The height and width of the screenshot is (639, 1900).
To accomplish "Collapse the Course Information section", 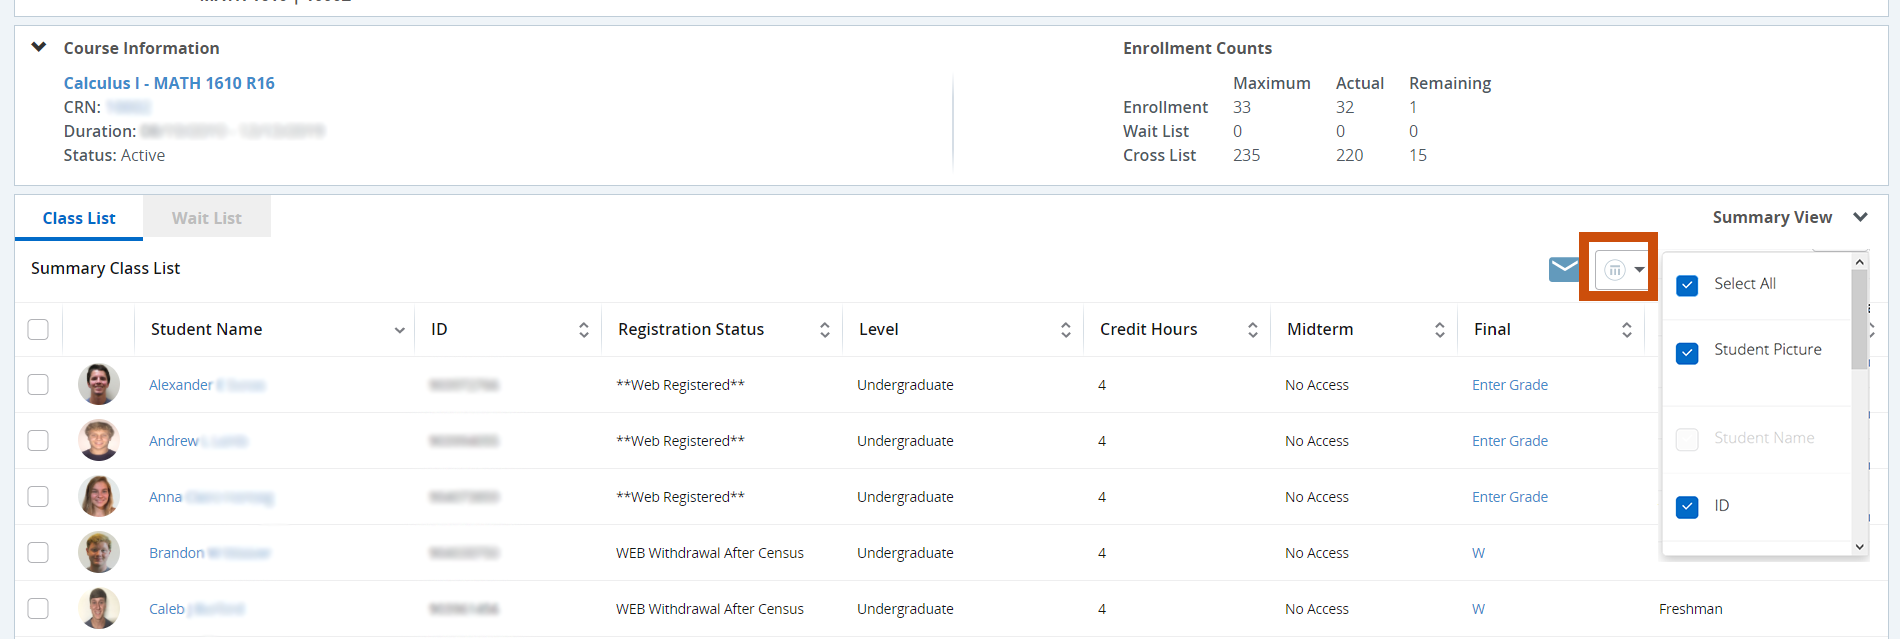I will [x=39, y=47].
